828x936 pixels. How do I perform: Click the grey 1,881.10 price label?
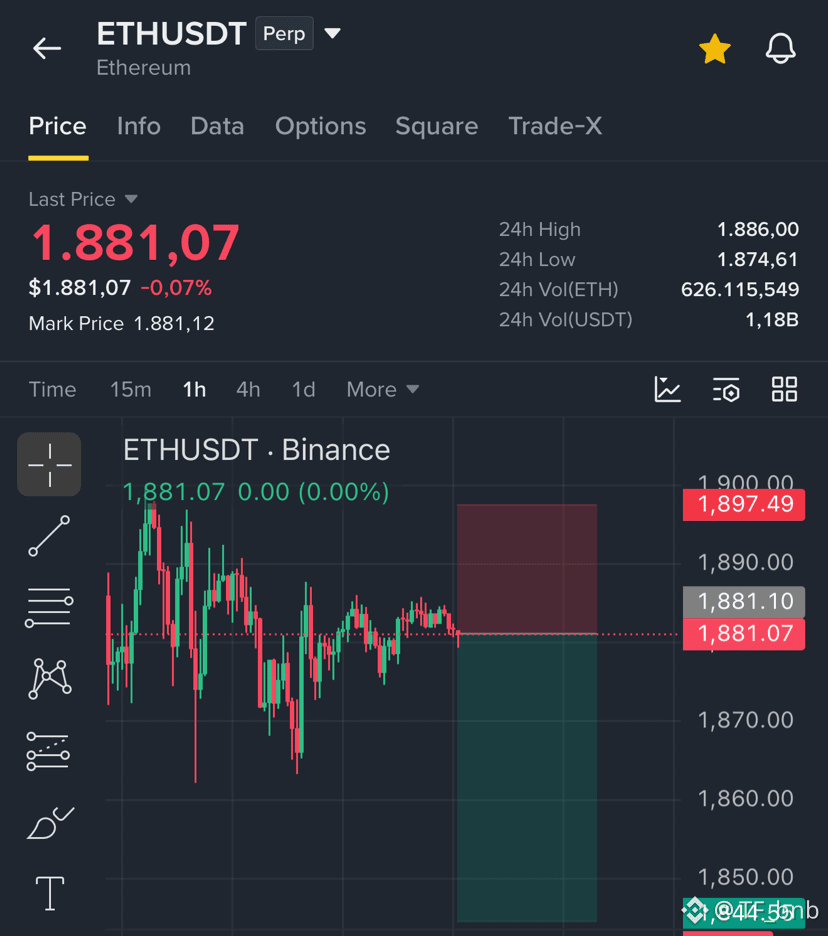[744, 602]
